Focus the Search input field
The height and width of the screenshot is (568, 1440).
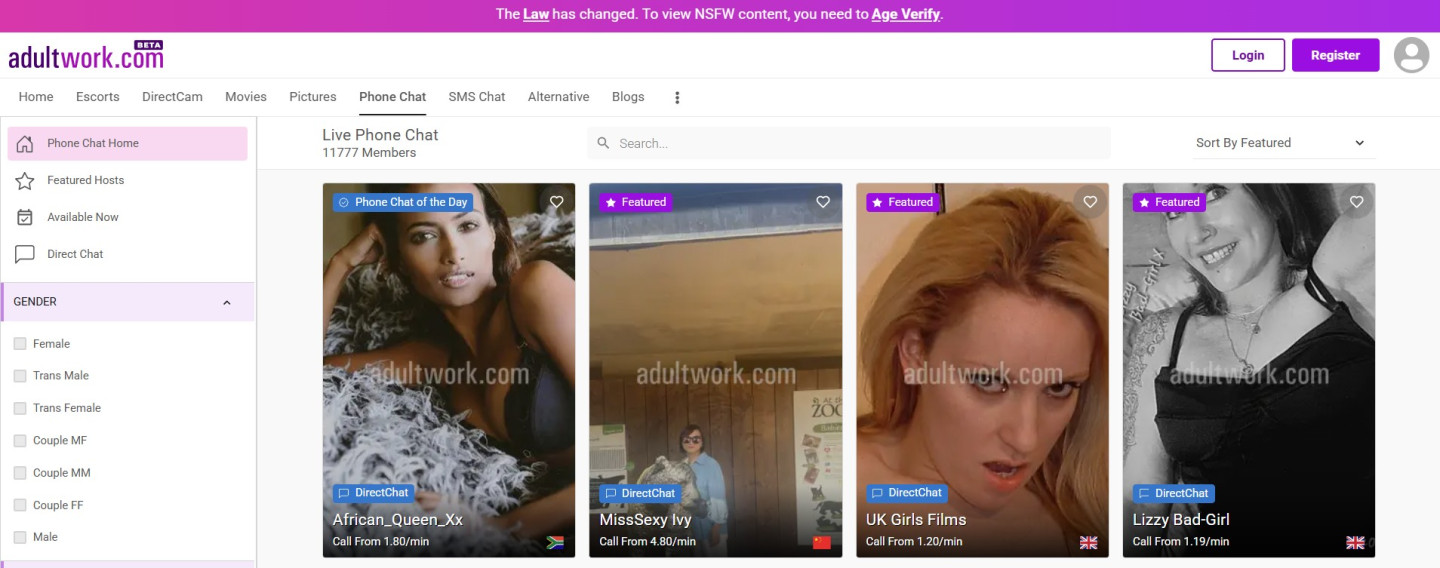click(849, 143)
